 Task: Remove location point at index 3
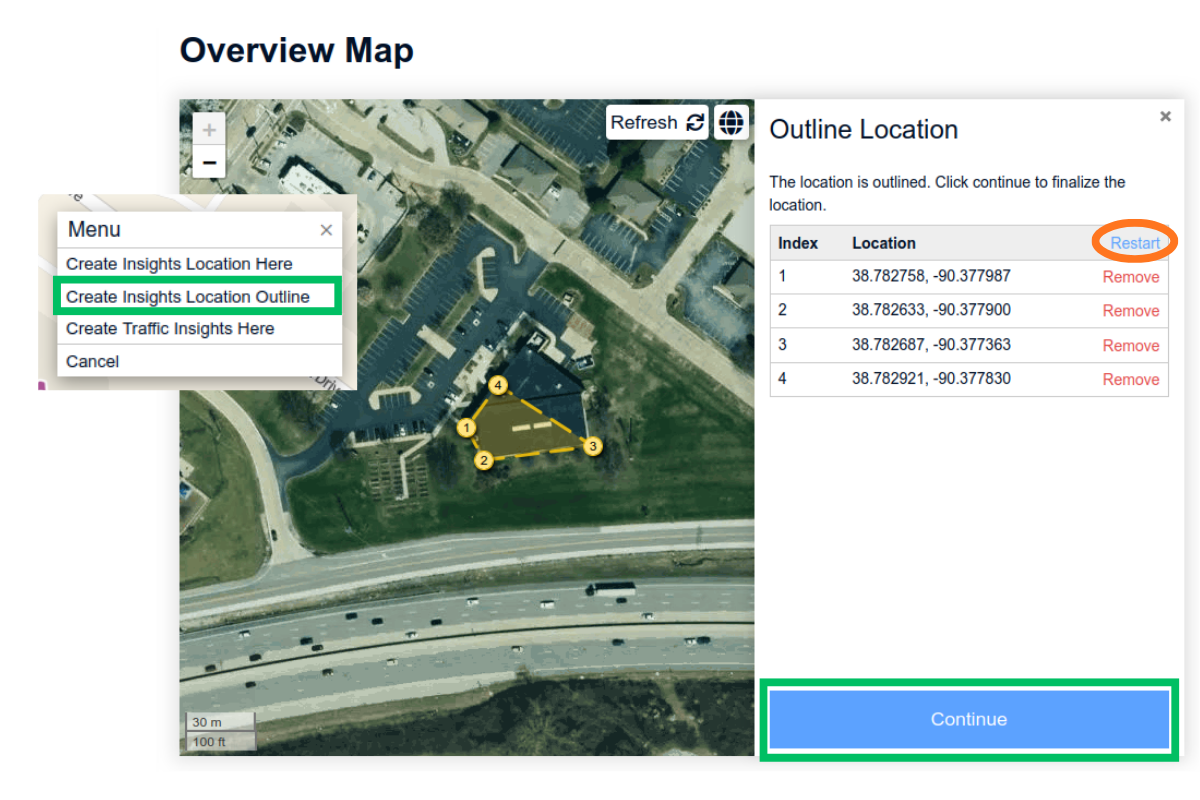pos(1130,345)
